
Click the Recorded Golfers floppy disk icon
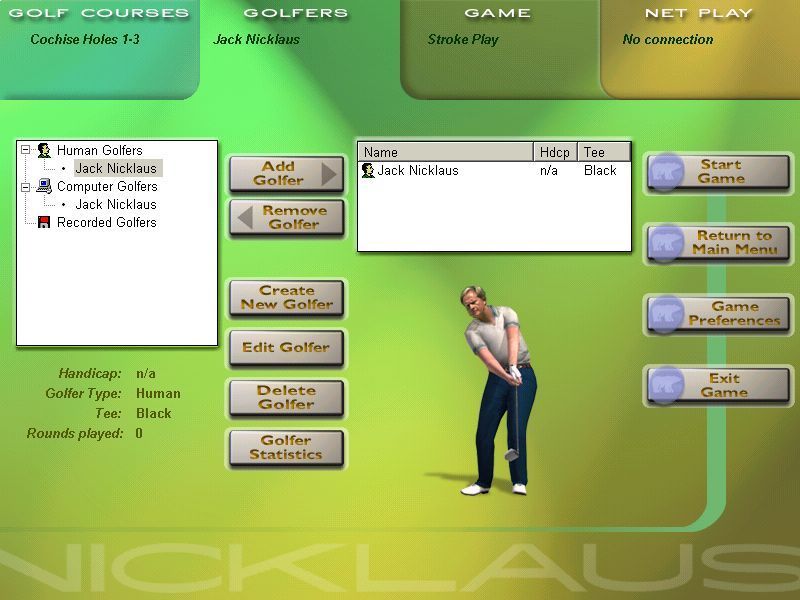click(x=44, y=222)
